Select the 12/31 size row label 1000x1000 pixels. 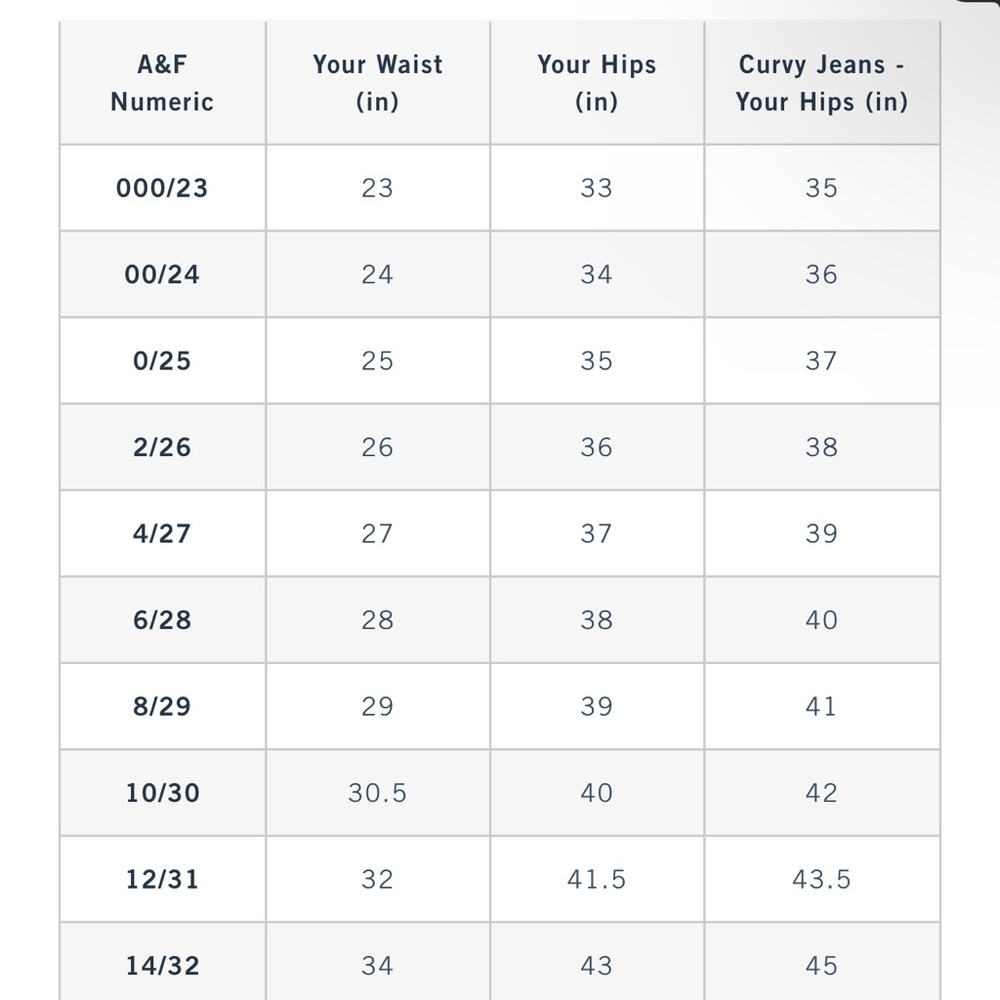point(162,879)
